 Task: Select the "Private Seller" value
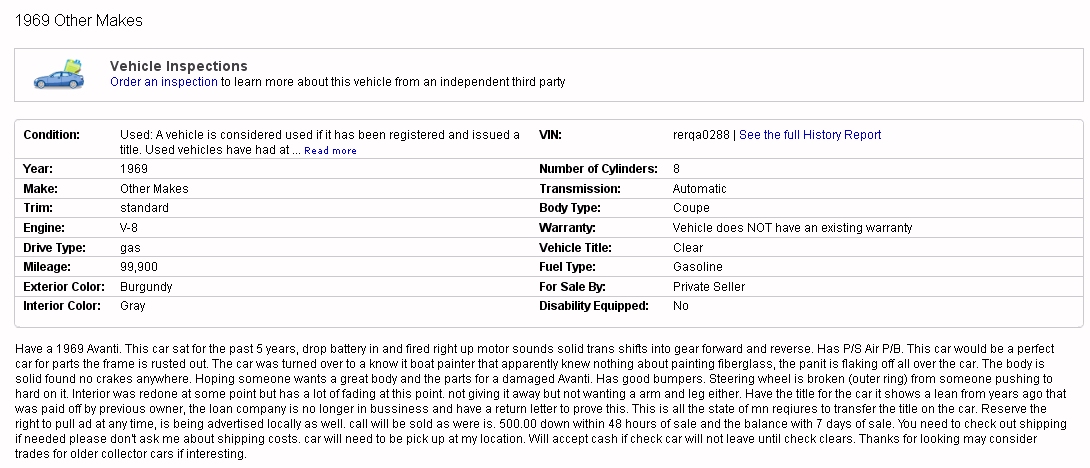[x=708, y=287]
